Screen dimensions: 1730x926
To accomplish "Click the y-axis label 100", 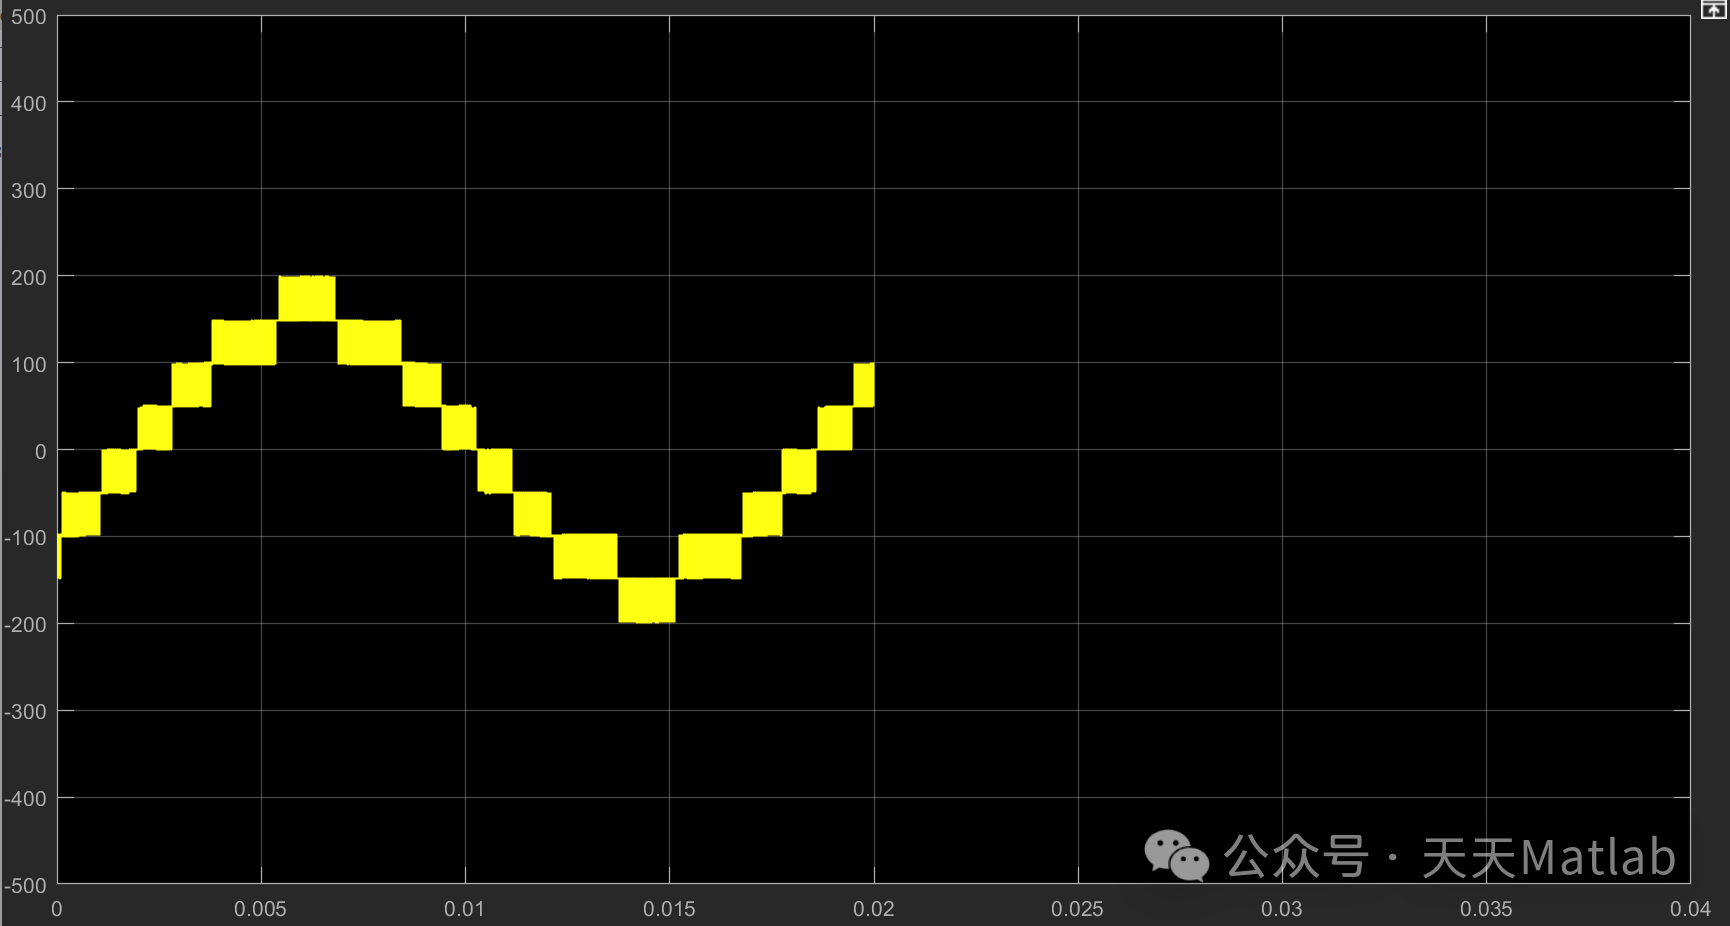I will click(x=29, y=365).
